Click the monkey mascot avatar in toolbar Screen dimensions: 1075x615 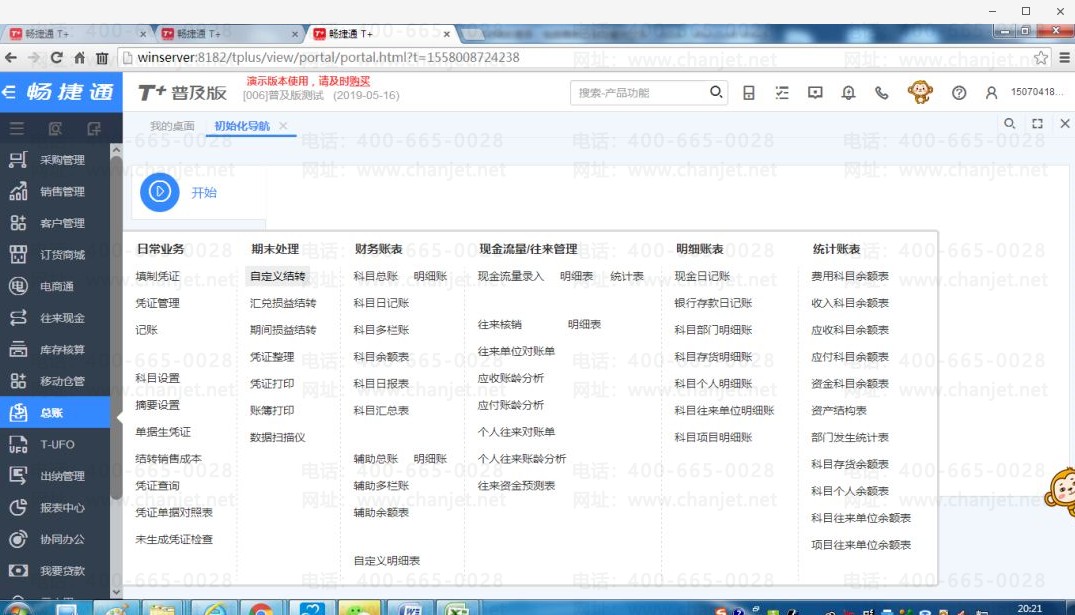[x=920, y=92]
